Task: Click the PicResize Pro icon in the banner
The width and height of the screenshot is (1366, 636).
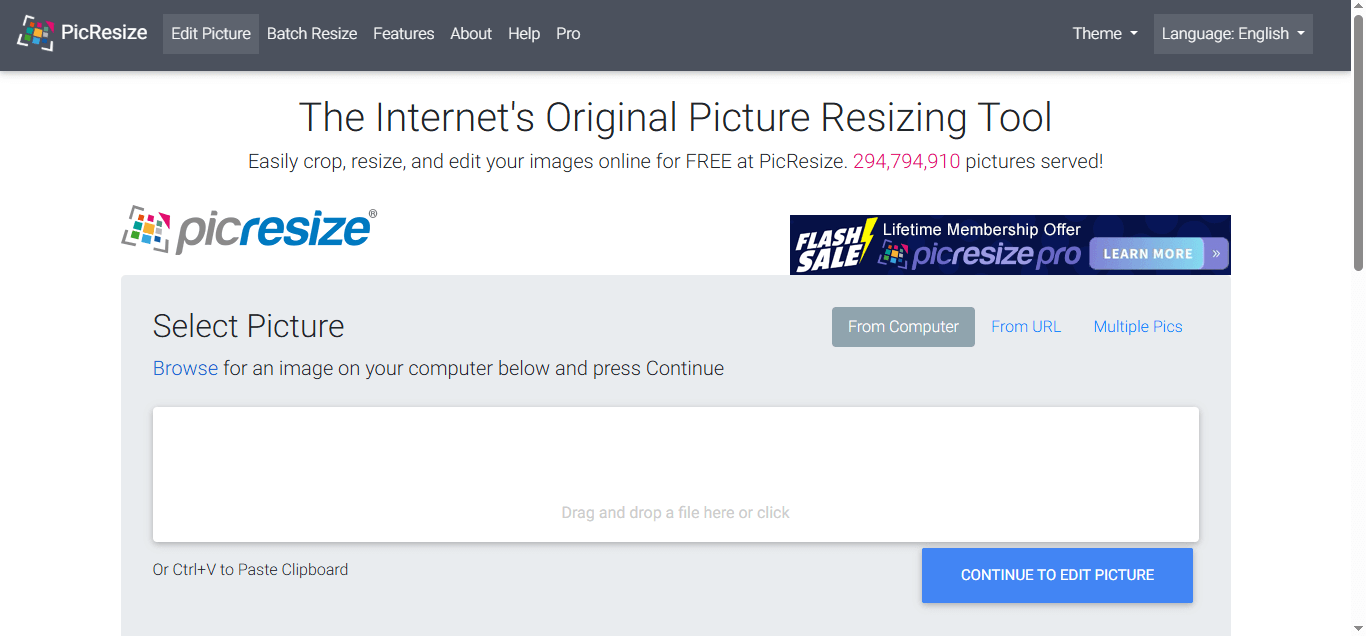Action: click(x=893, y=253)
